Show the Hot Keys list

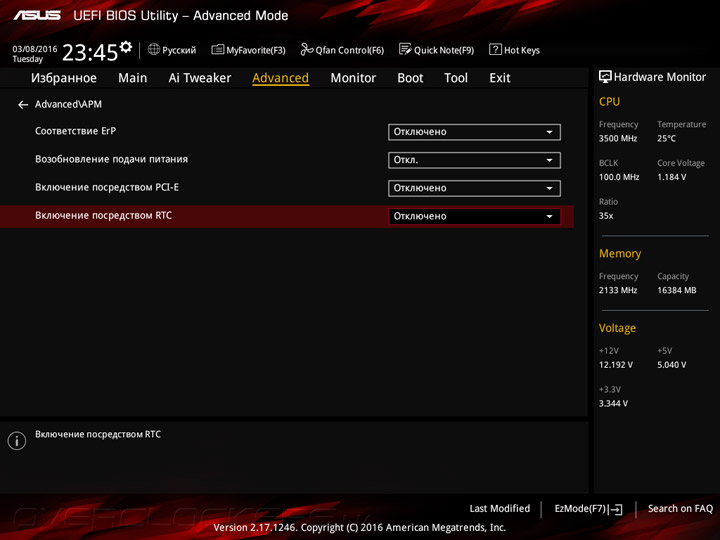(x=515, y=50)
